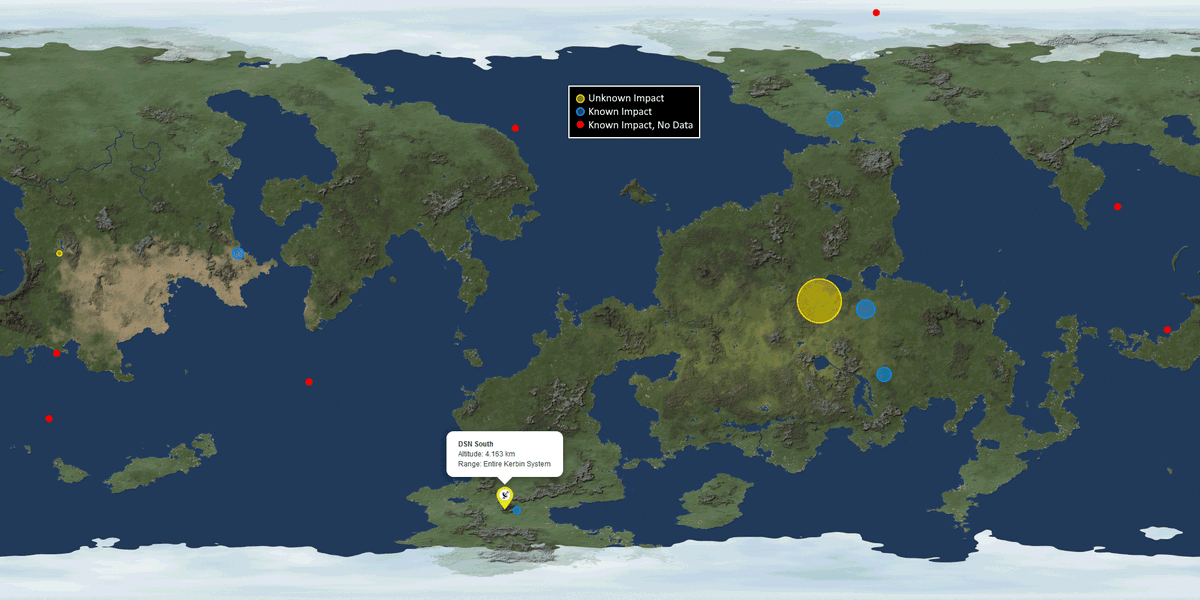This screenshot has width=1200, height=600.
Task: Click the red dot in the central-west ocean near the small isle
Action: pos(309,382)
